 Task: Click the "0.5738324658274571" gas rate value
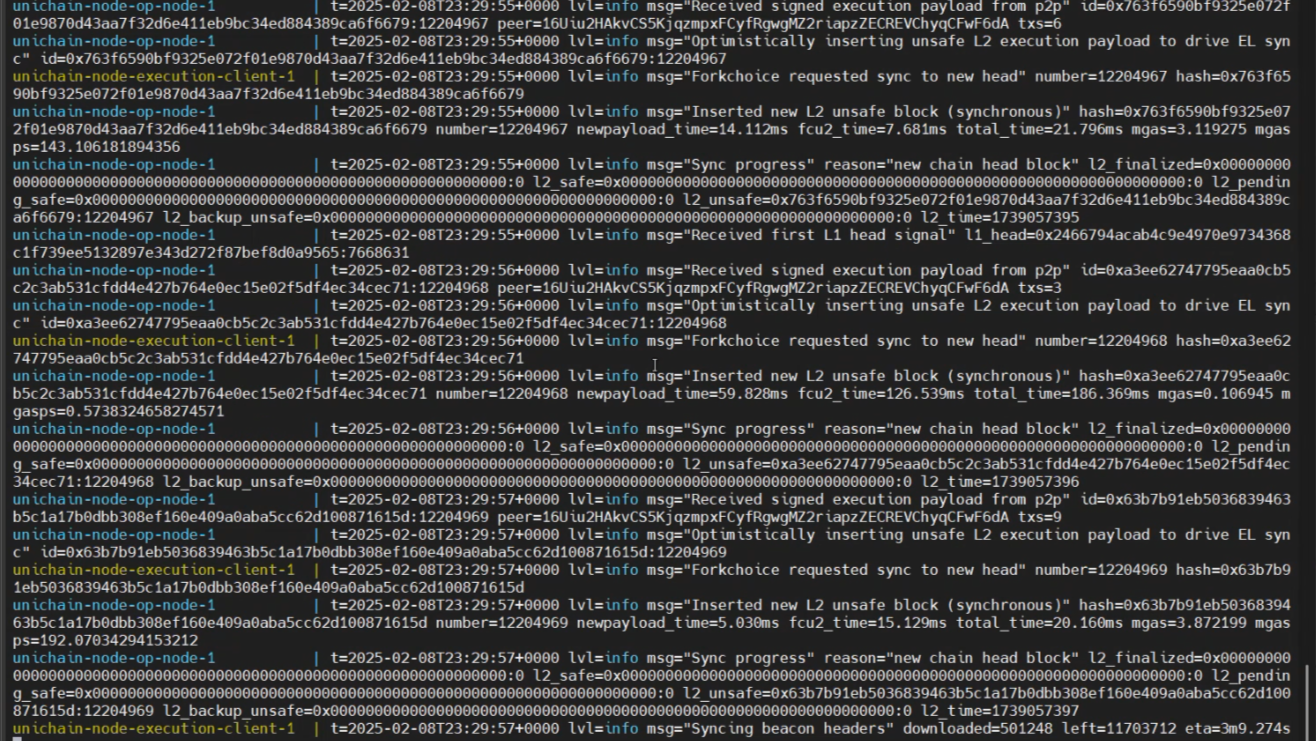[x=146, y=411]
